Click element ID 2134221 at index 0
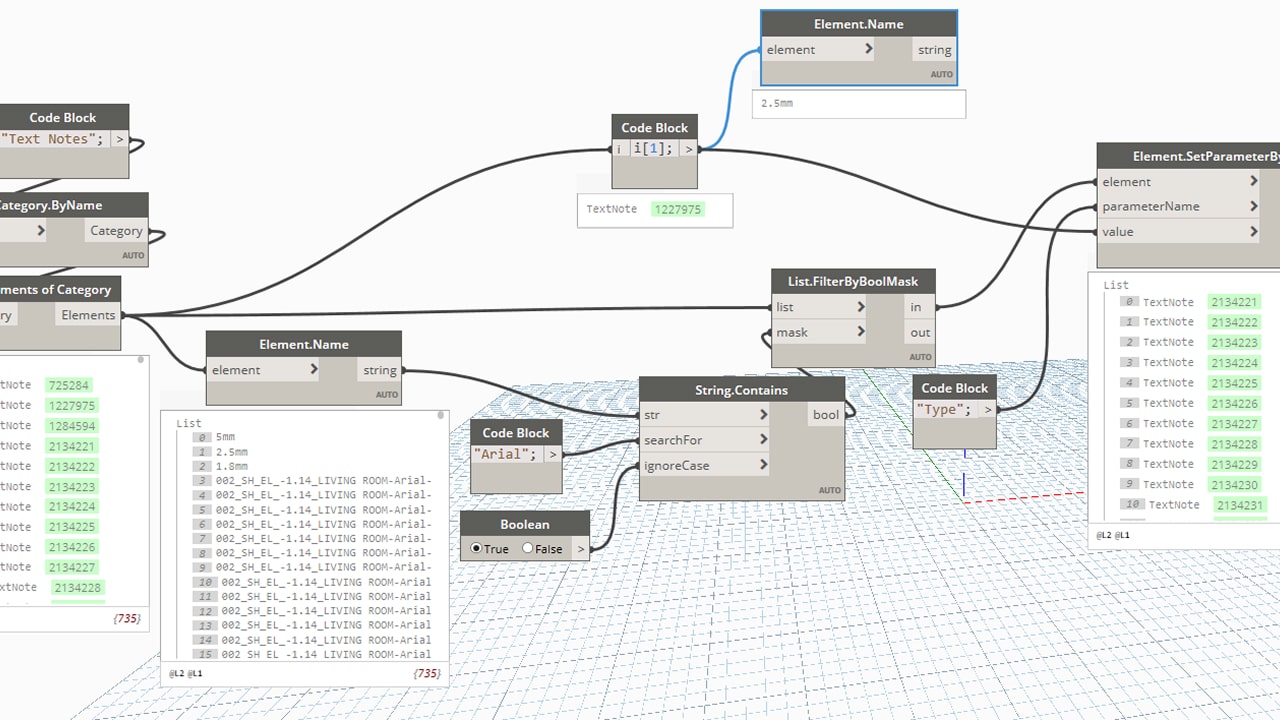The height and width of the screenshot is (720, 1280). (1234, 302)
